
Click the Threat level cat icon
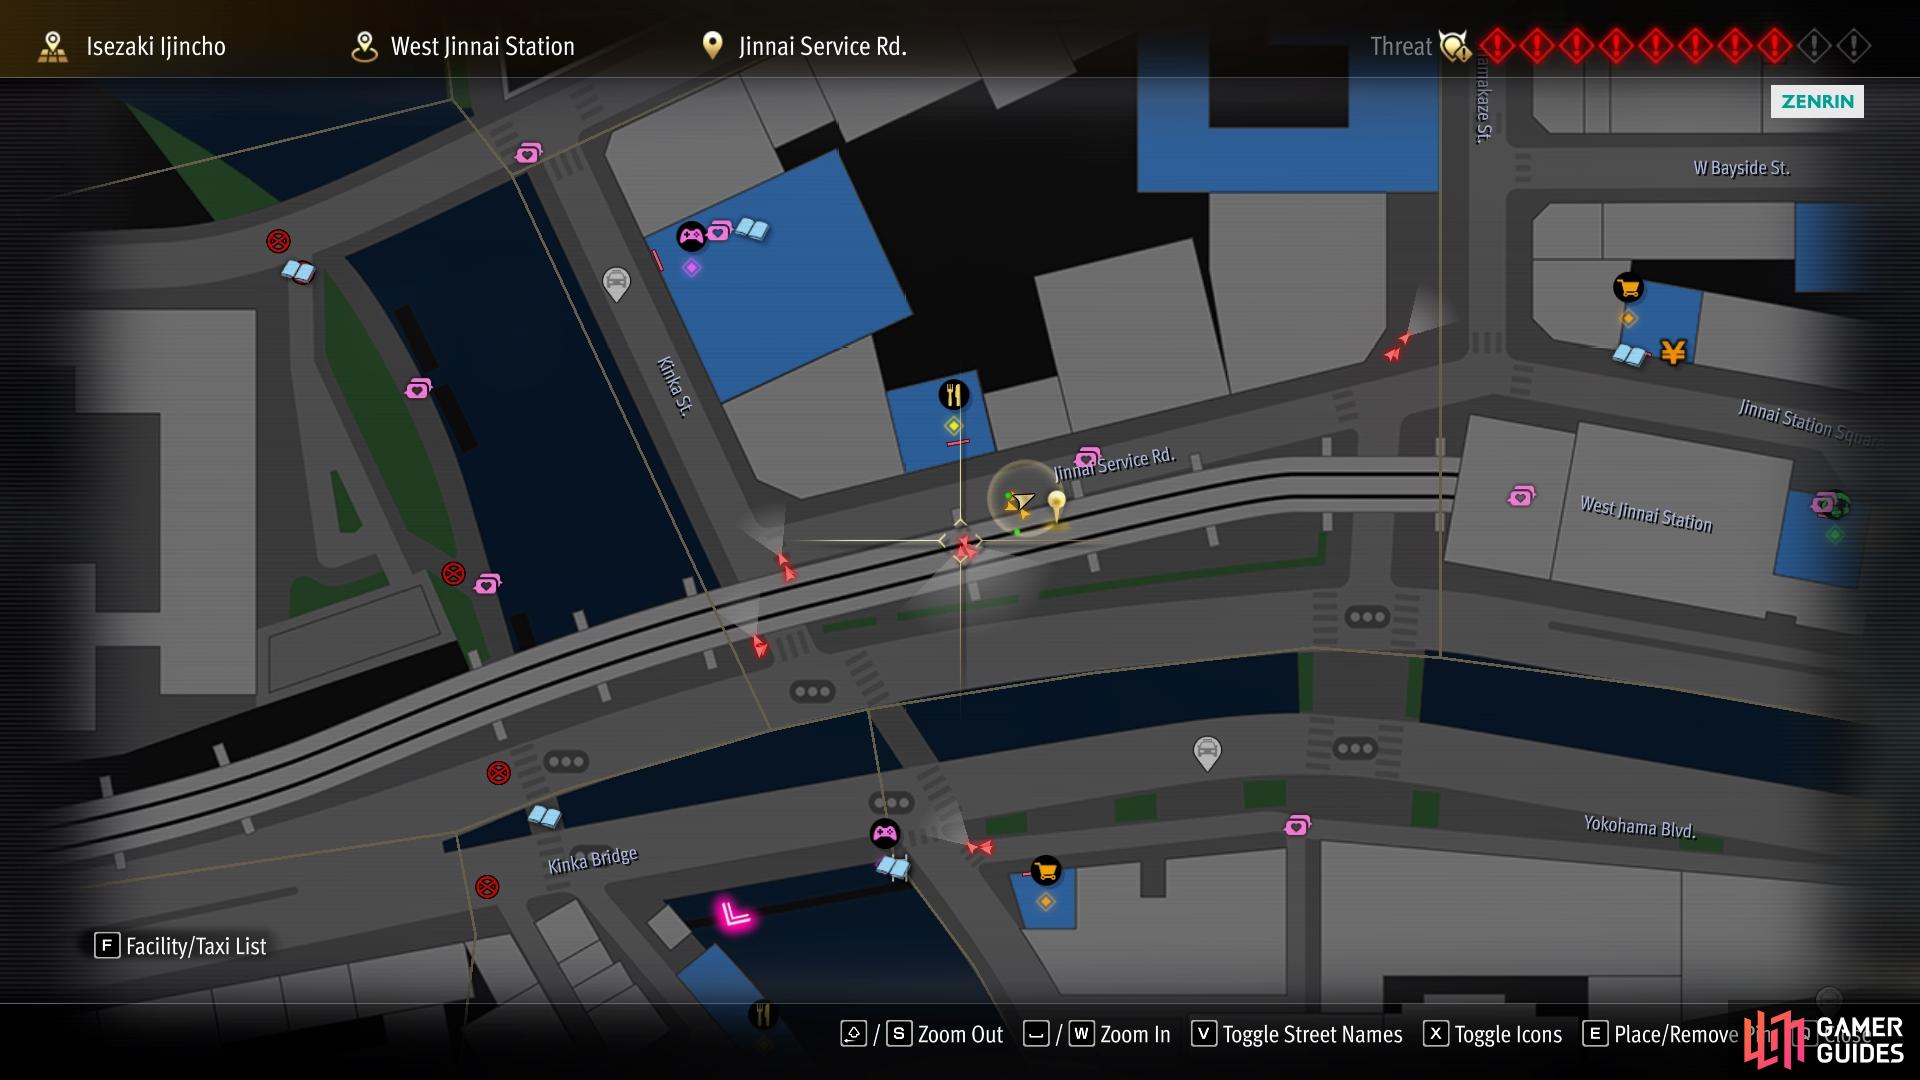pos(1454,46)
